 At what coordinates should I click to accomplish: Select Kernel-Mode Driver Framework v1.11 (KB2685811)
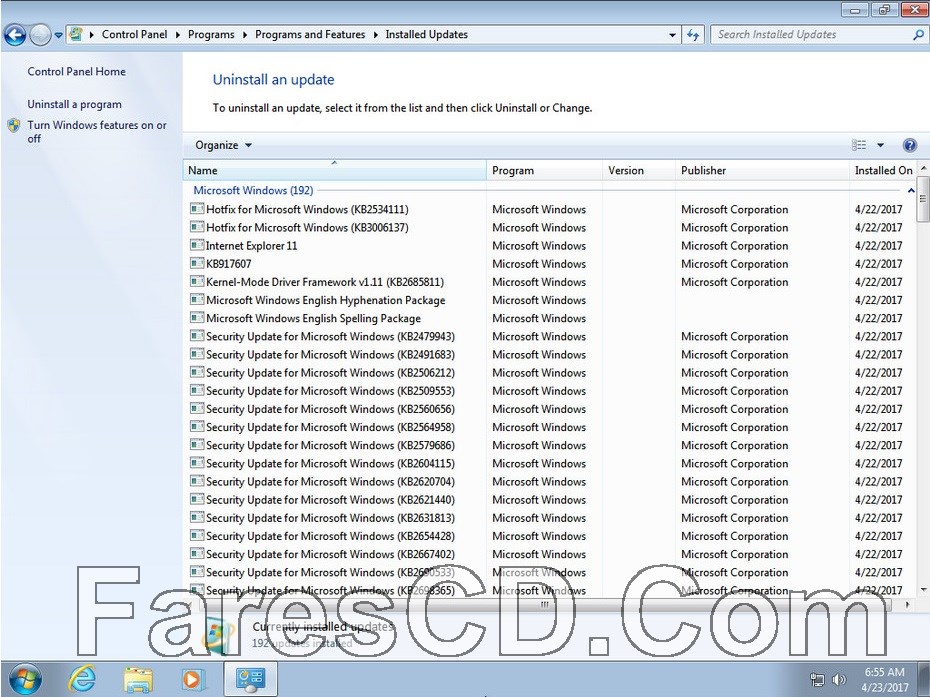click(325, 282)
